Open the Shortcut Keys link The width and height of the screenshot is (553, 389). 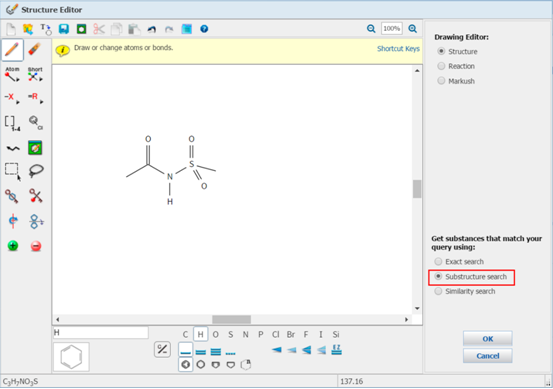pos(399,49)
